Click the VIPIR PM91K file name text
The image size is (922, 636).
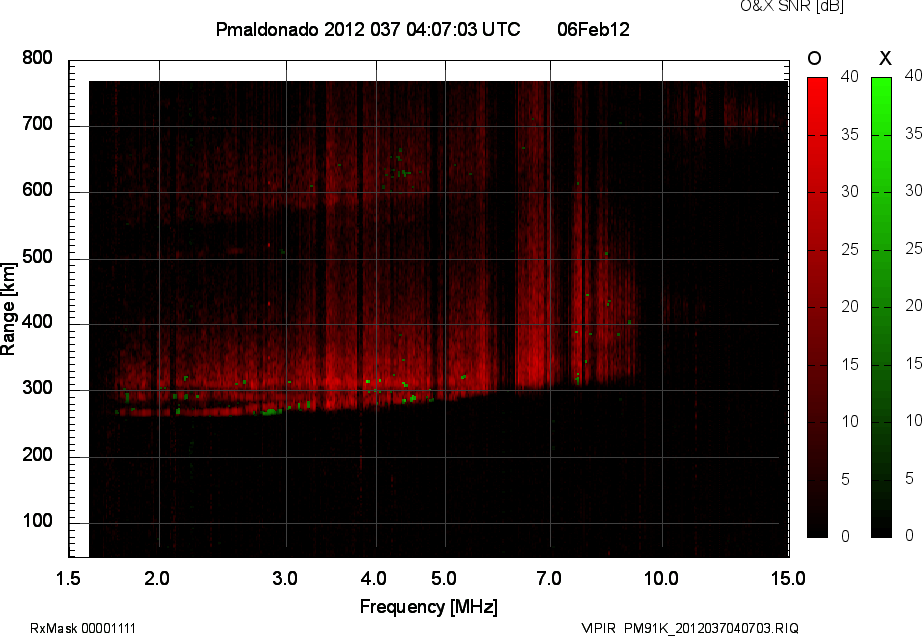point(690,628)
